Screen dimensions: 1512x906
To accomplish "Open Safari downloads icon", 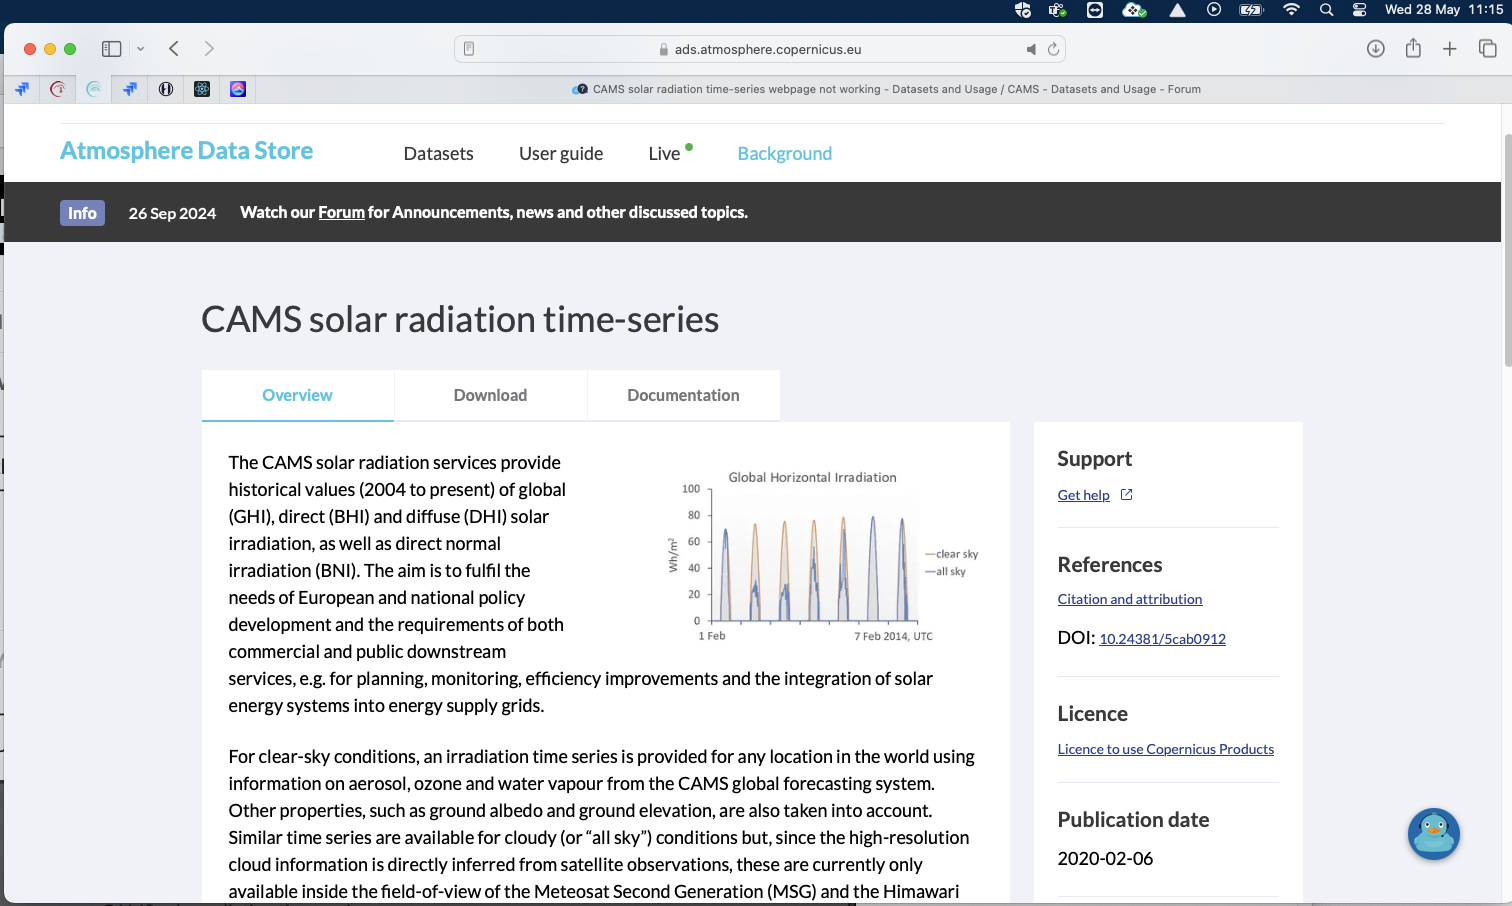I will point(1376,49).
